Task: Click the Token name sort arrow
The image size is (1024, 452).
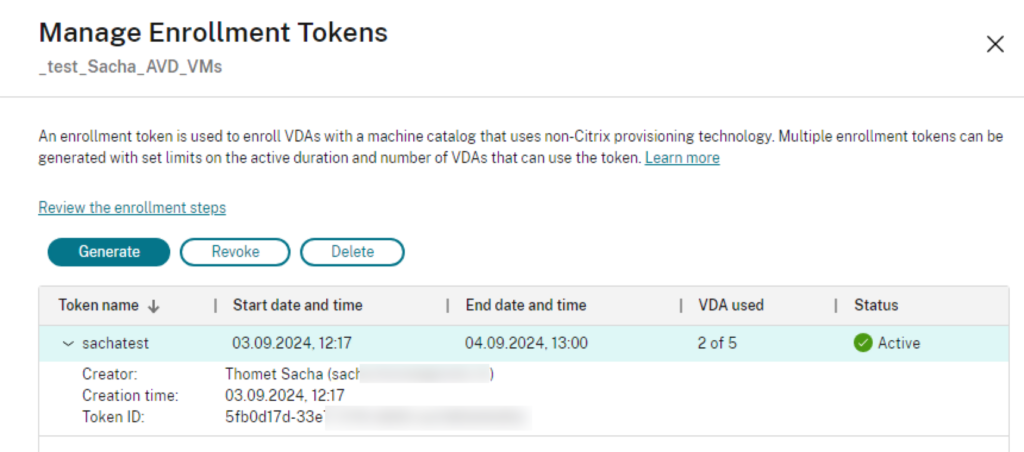Action: [154, 306]
